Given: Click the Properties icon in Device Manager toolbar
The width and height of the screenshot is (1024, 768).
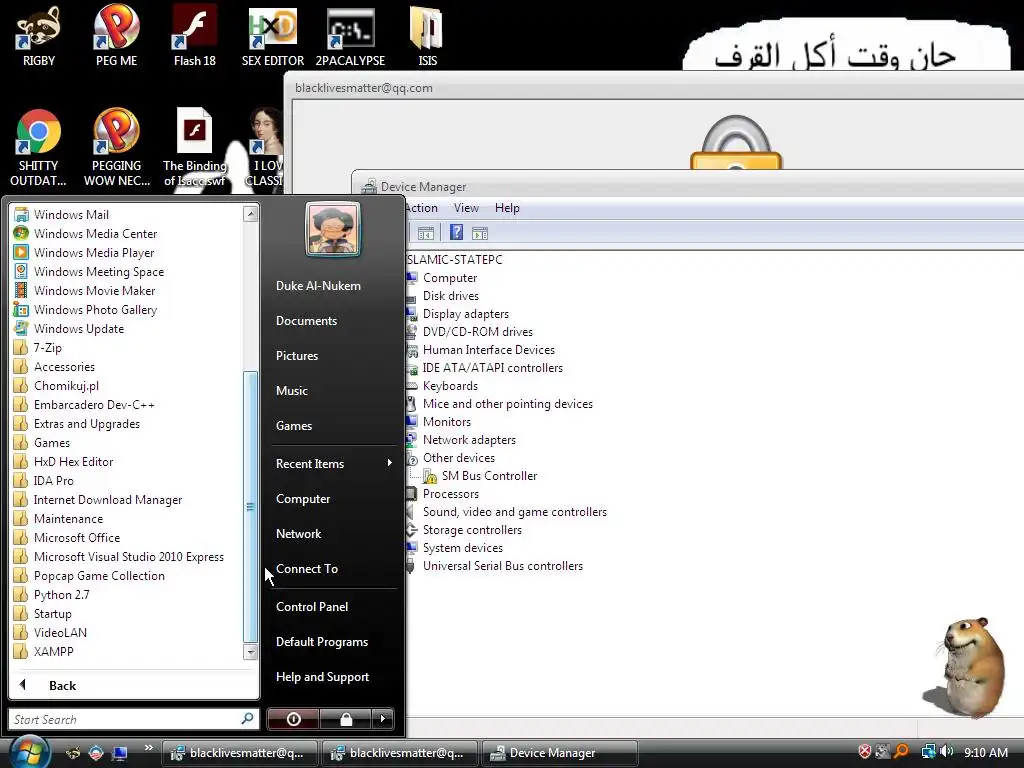Looking at the screenshot, I should coord(426,233).
